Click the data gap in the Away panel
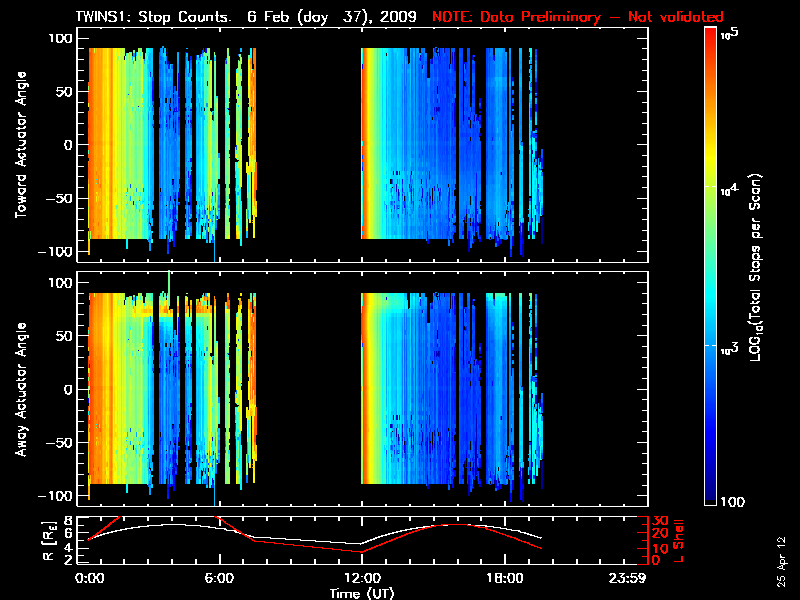This screenshot has height=600, width=800. pos(308,390)
